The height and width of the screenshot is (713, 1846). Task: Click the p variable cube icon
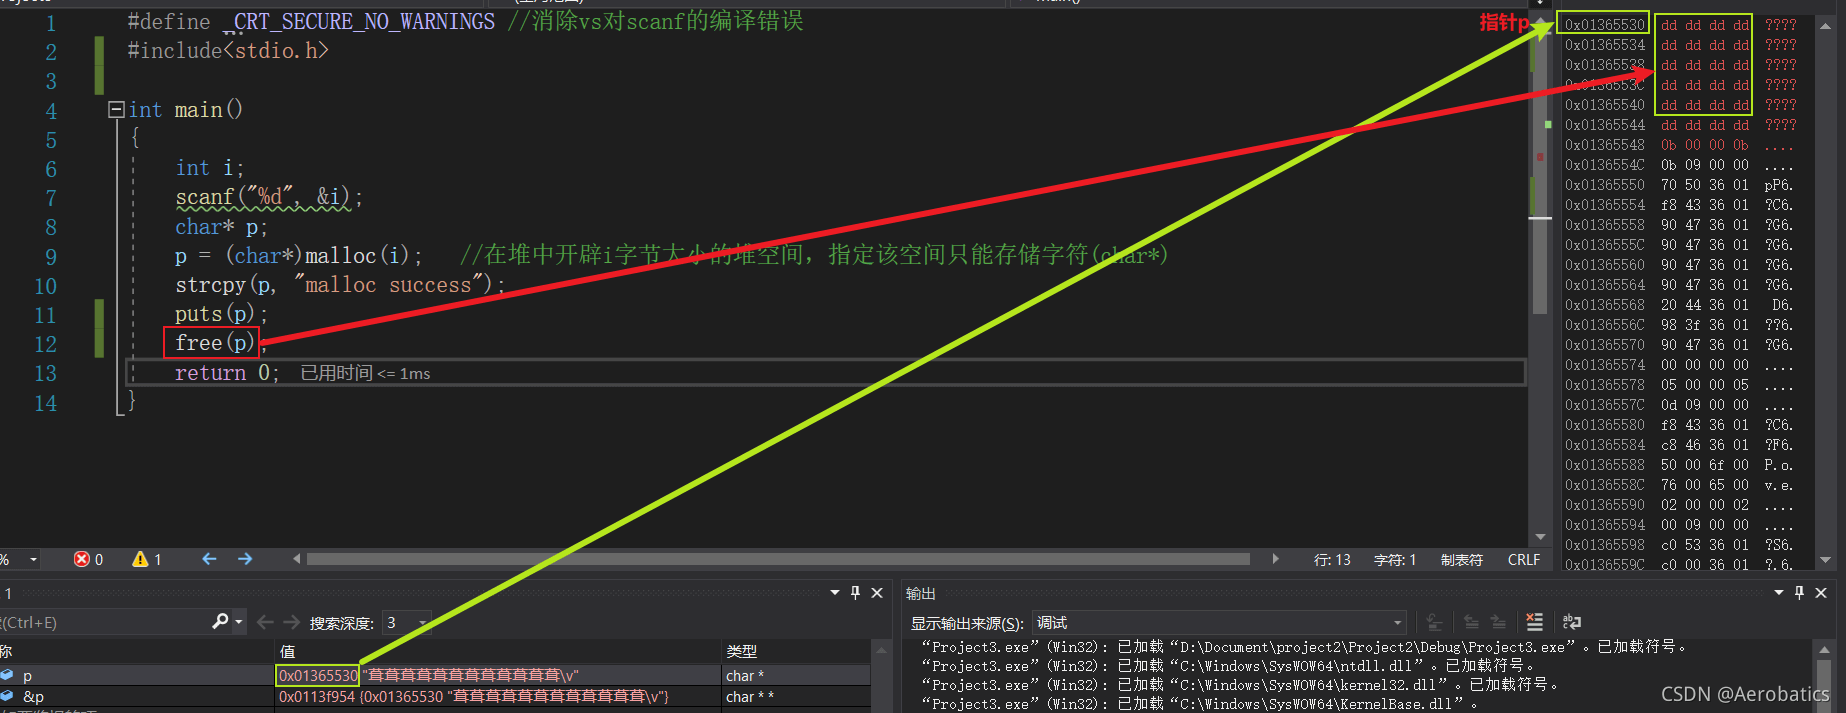point(7,675)
